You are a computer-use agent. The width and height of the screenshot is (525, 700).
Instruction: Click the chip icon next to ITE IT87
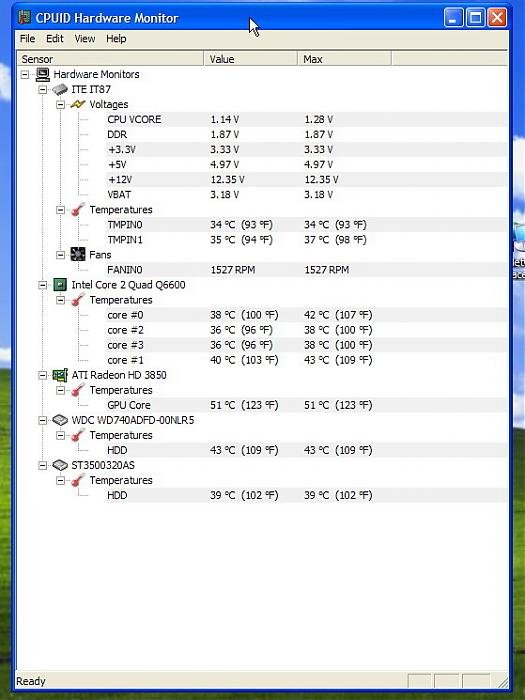[60, 89]
